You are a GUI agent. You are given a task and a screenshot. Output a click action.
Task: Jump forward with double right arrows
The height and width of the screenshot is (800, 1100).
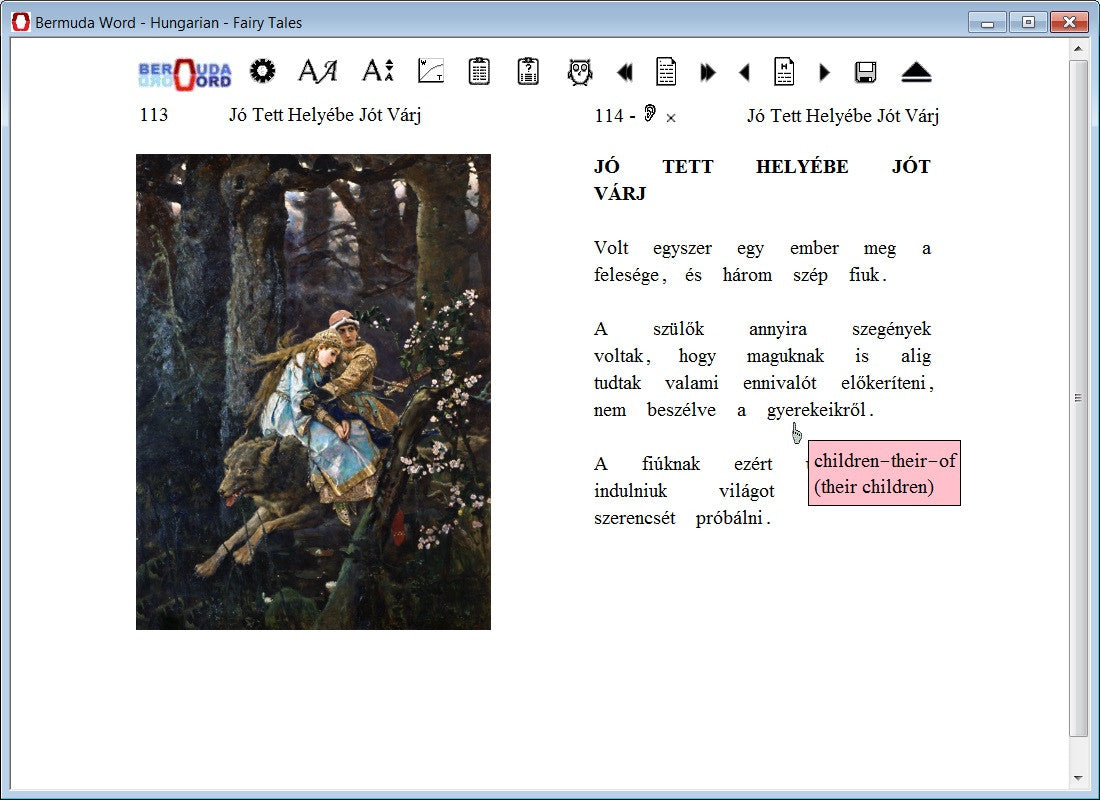[708, 72]
